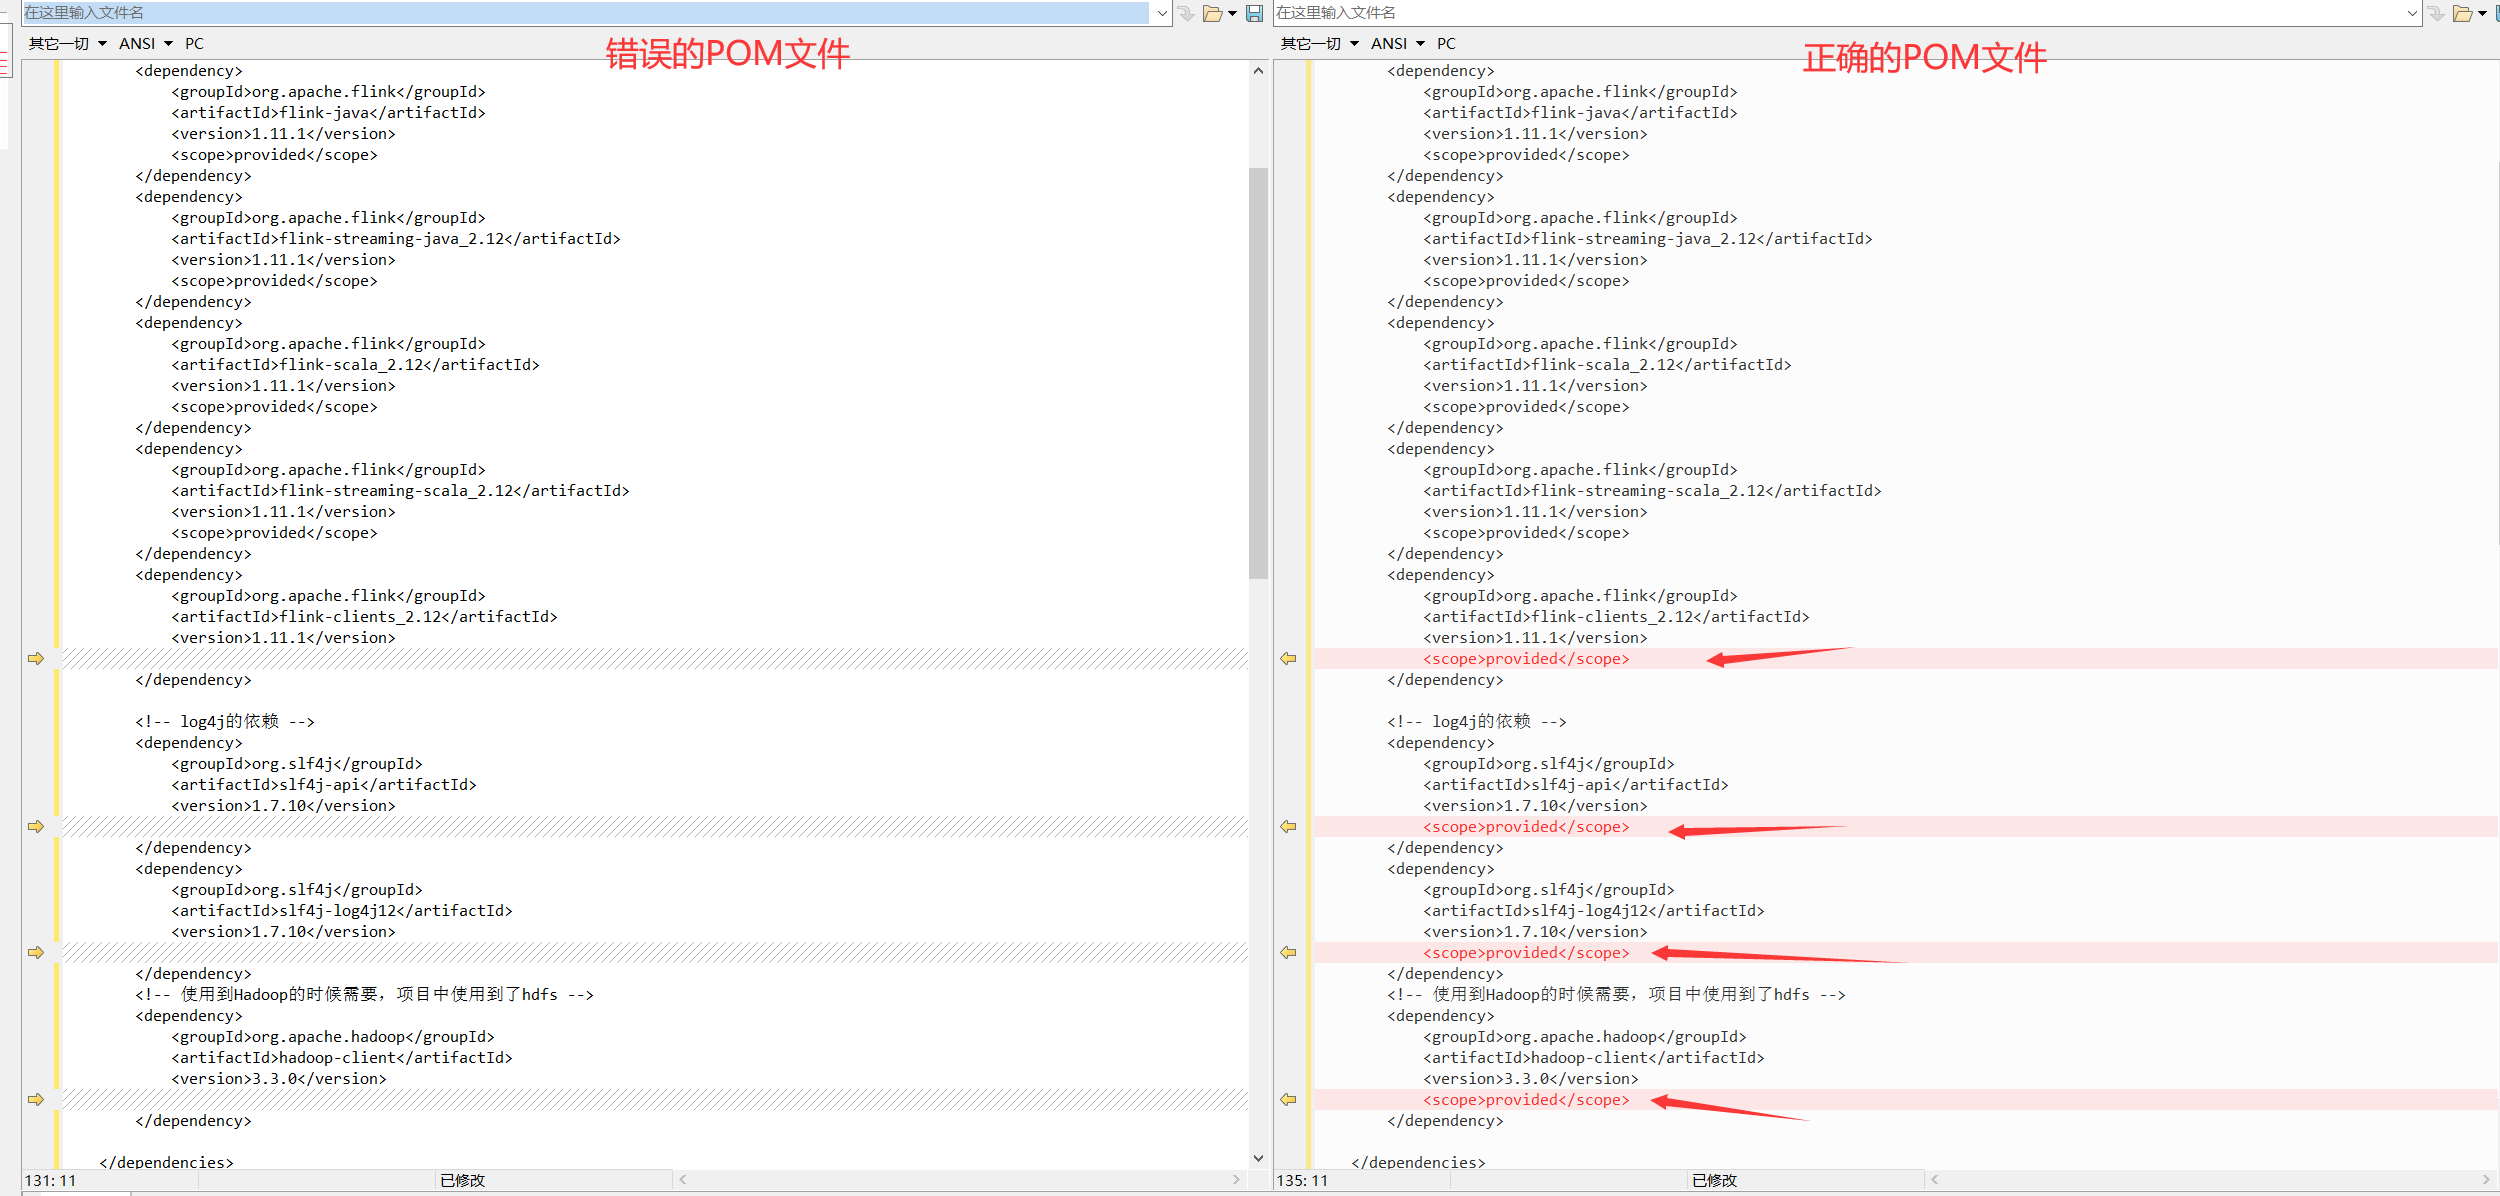This screenshot has width=2500, height=1196.
Task: Click the save icon near the top-right corner
Action: (x=2497, y=13)
